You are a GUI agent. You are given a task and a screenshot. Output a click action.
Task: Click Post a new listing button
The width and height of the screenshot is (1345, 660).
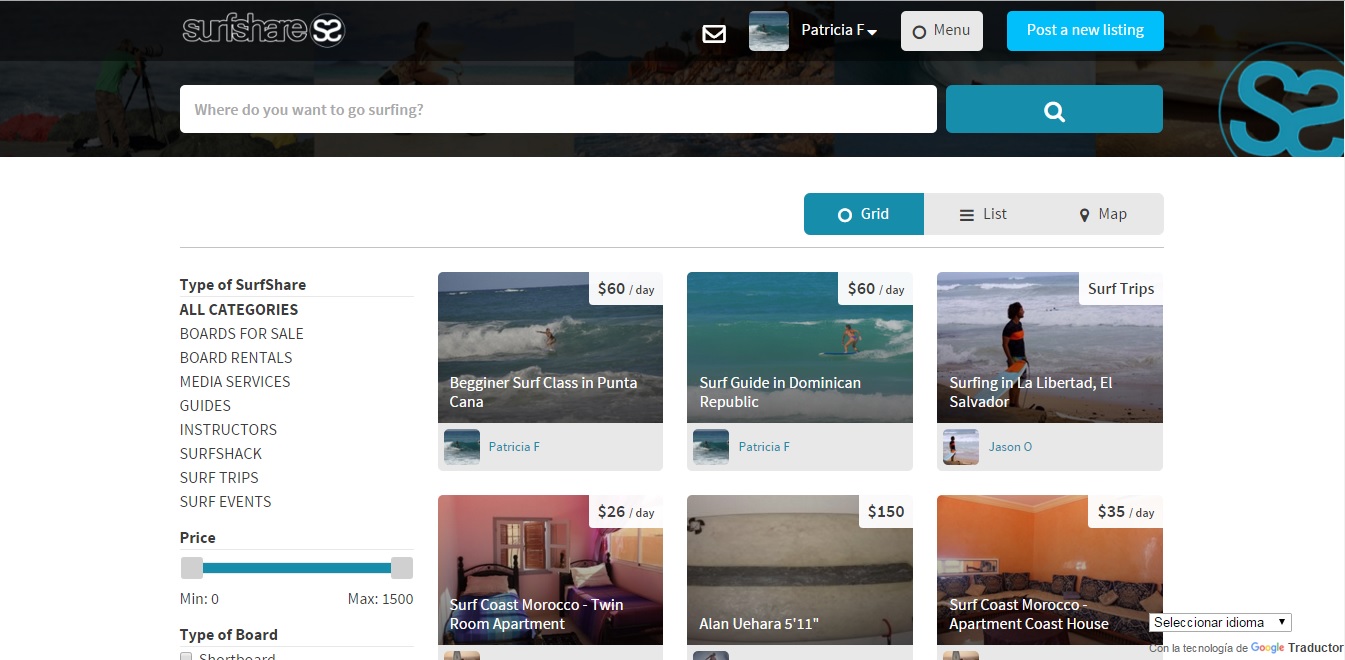[1085, 31]
